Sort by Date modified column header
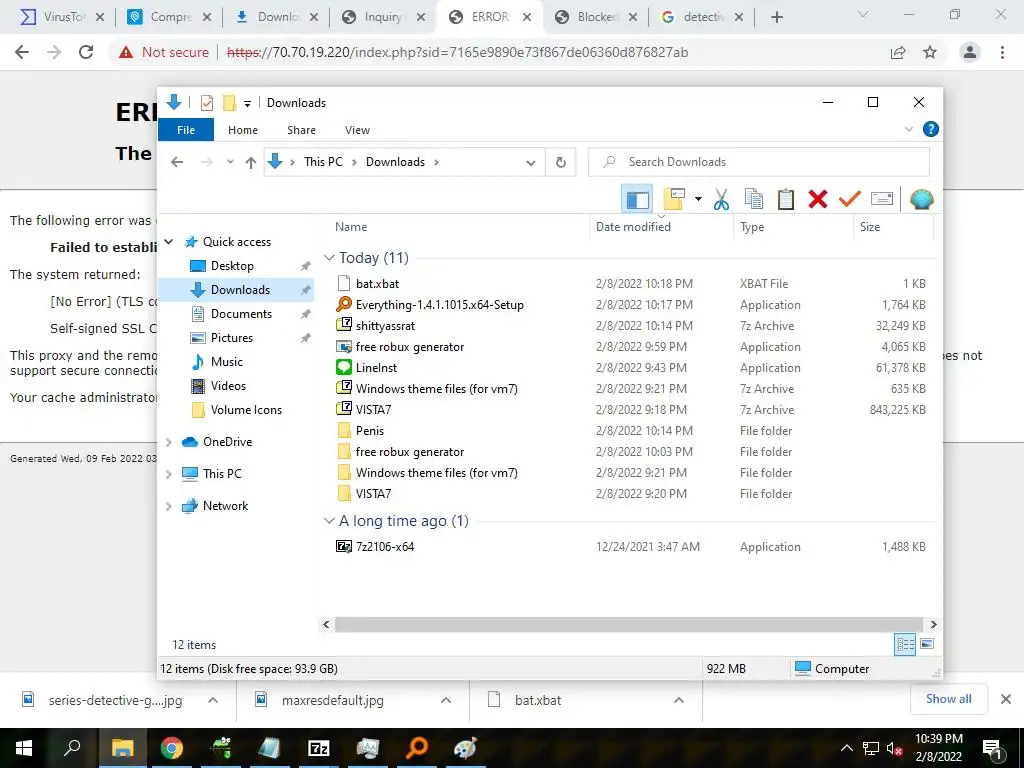 click(x=661, y=227)
